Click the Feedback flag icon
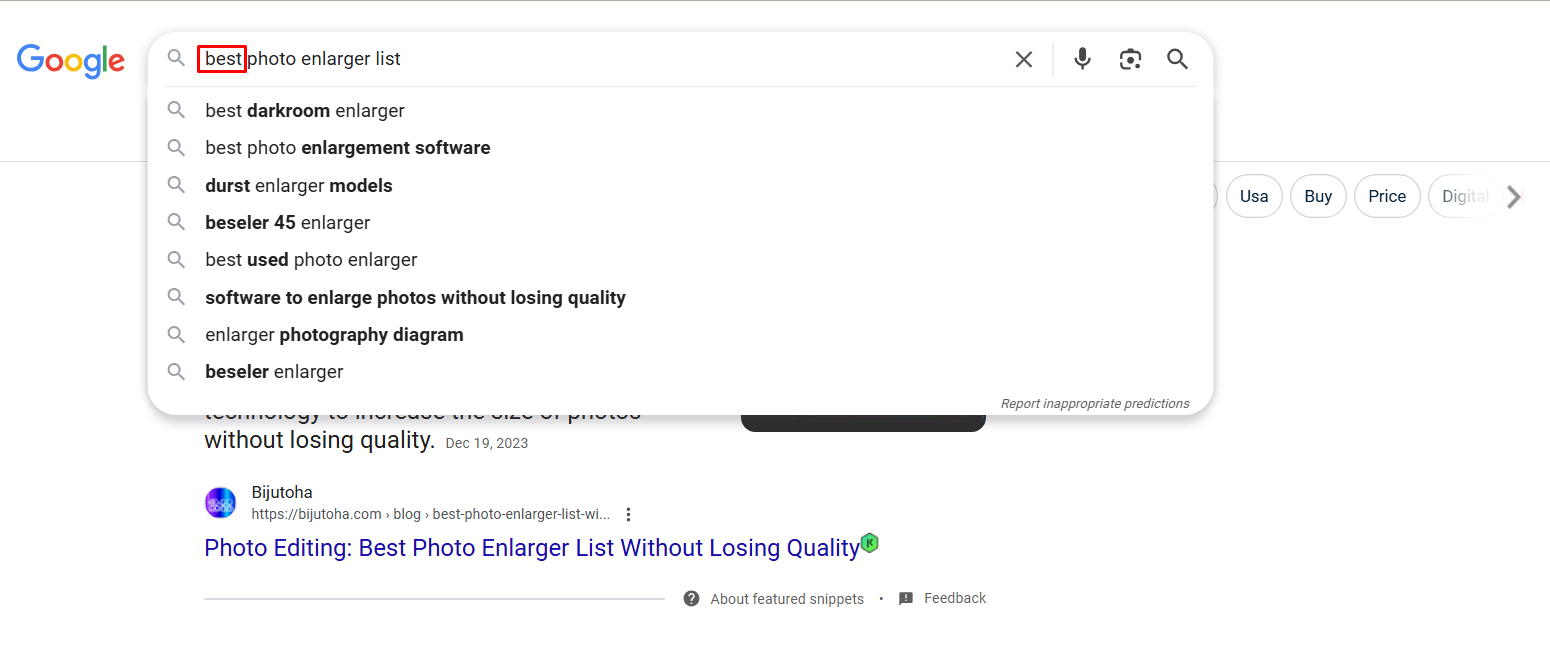 tap(906, 599)
